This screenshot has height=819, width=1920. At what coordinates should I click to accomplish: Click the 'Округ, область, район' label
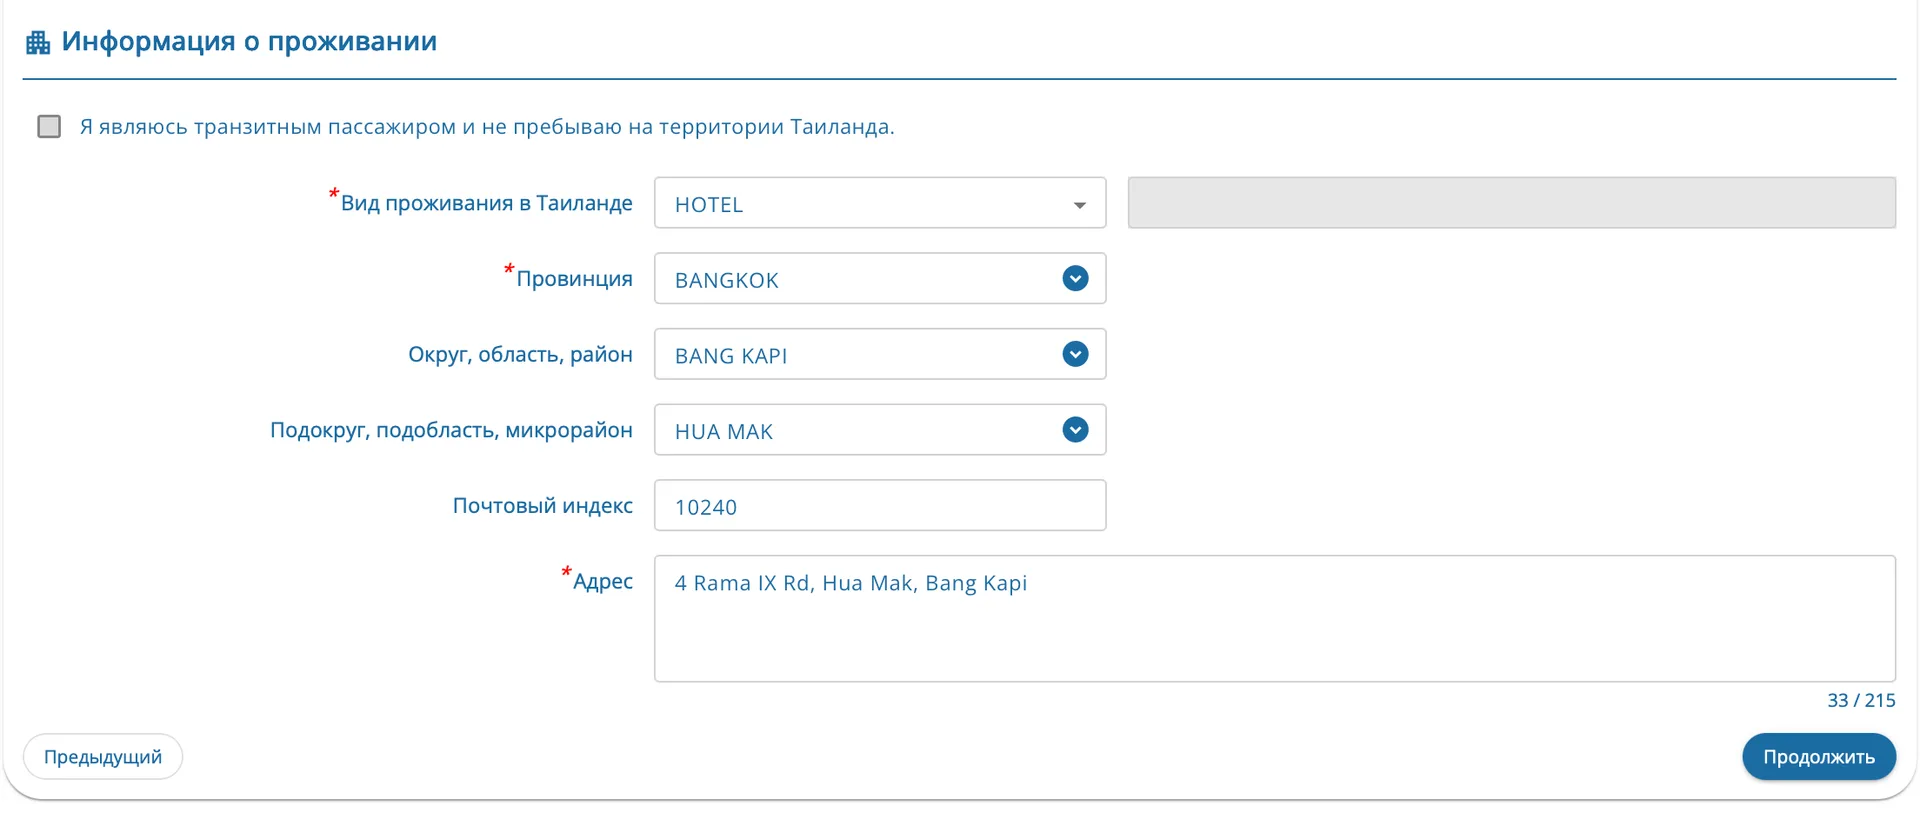coord(520,355)
